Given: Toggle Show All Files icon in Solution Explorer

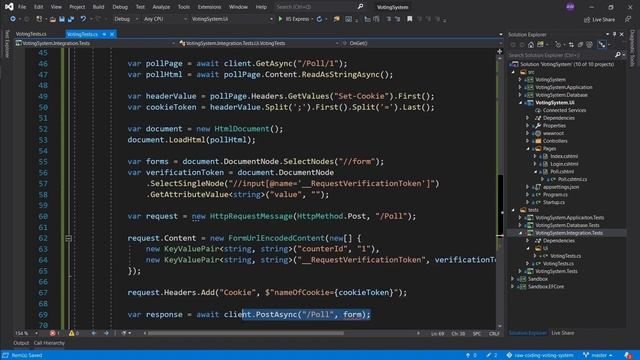Looking at the screenshot, I should pyautogui.click(x=589, y=44).
